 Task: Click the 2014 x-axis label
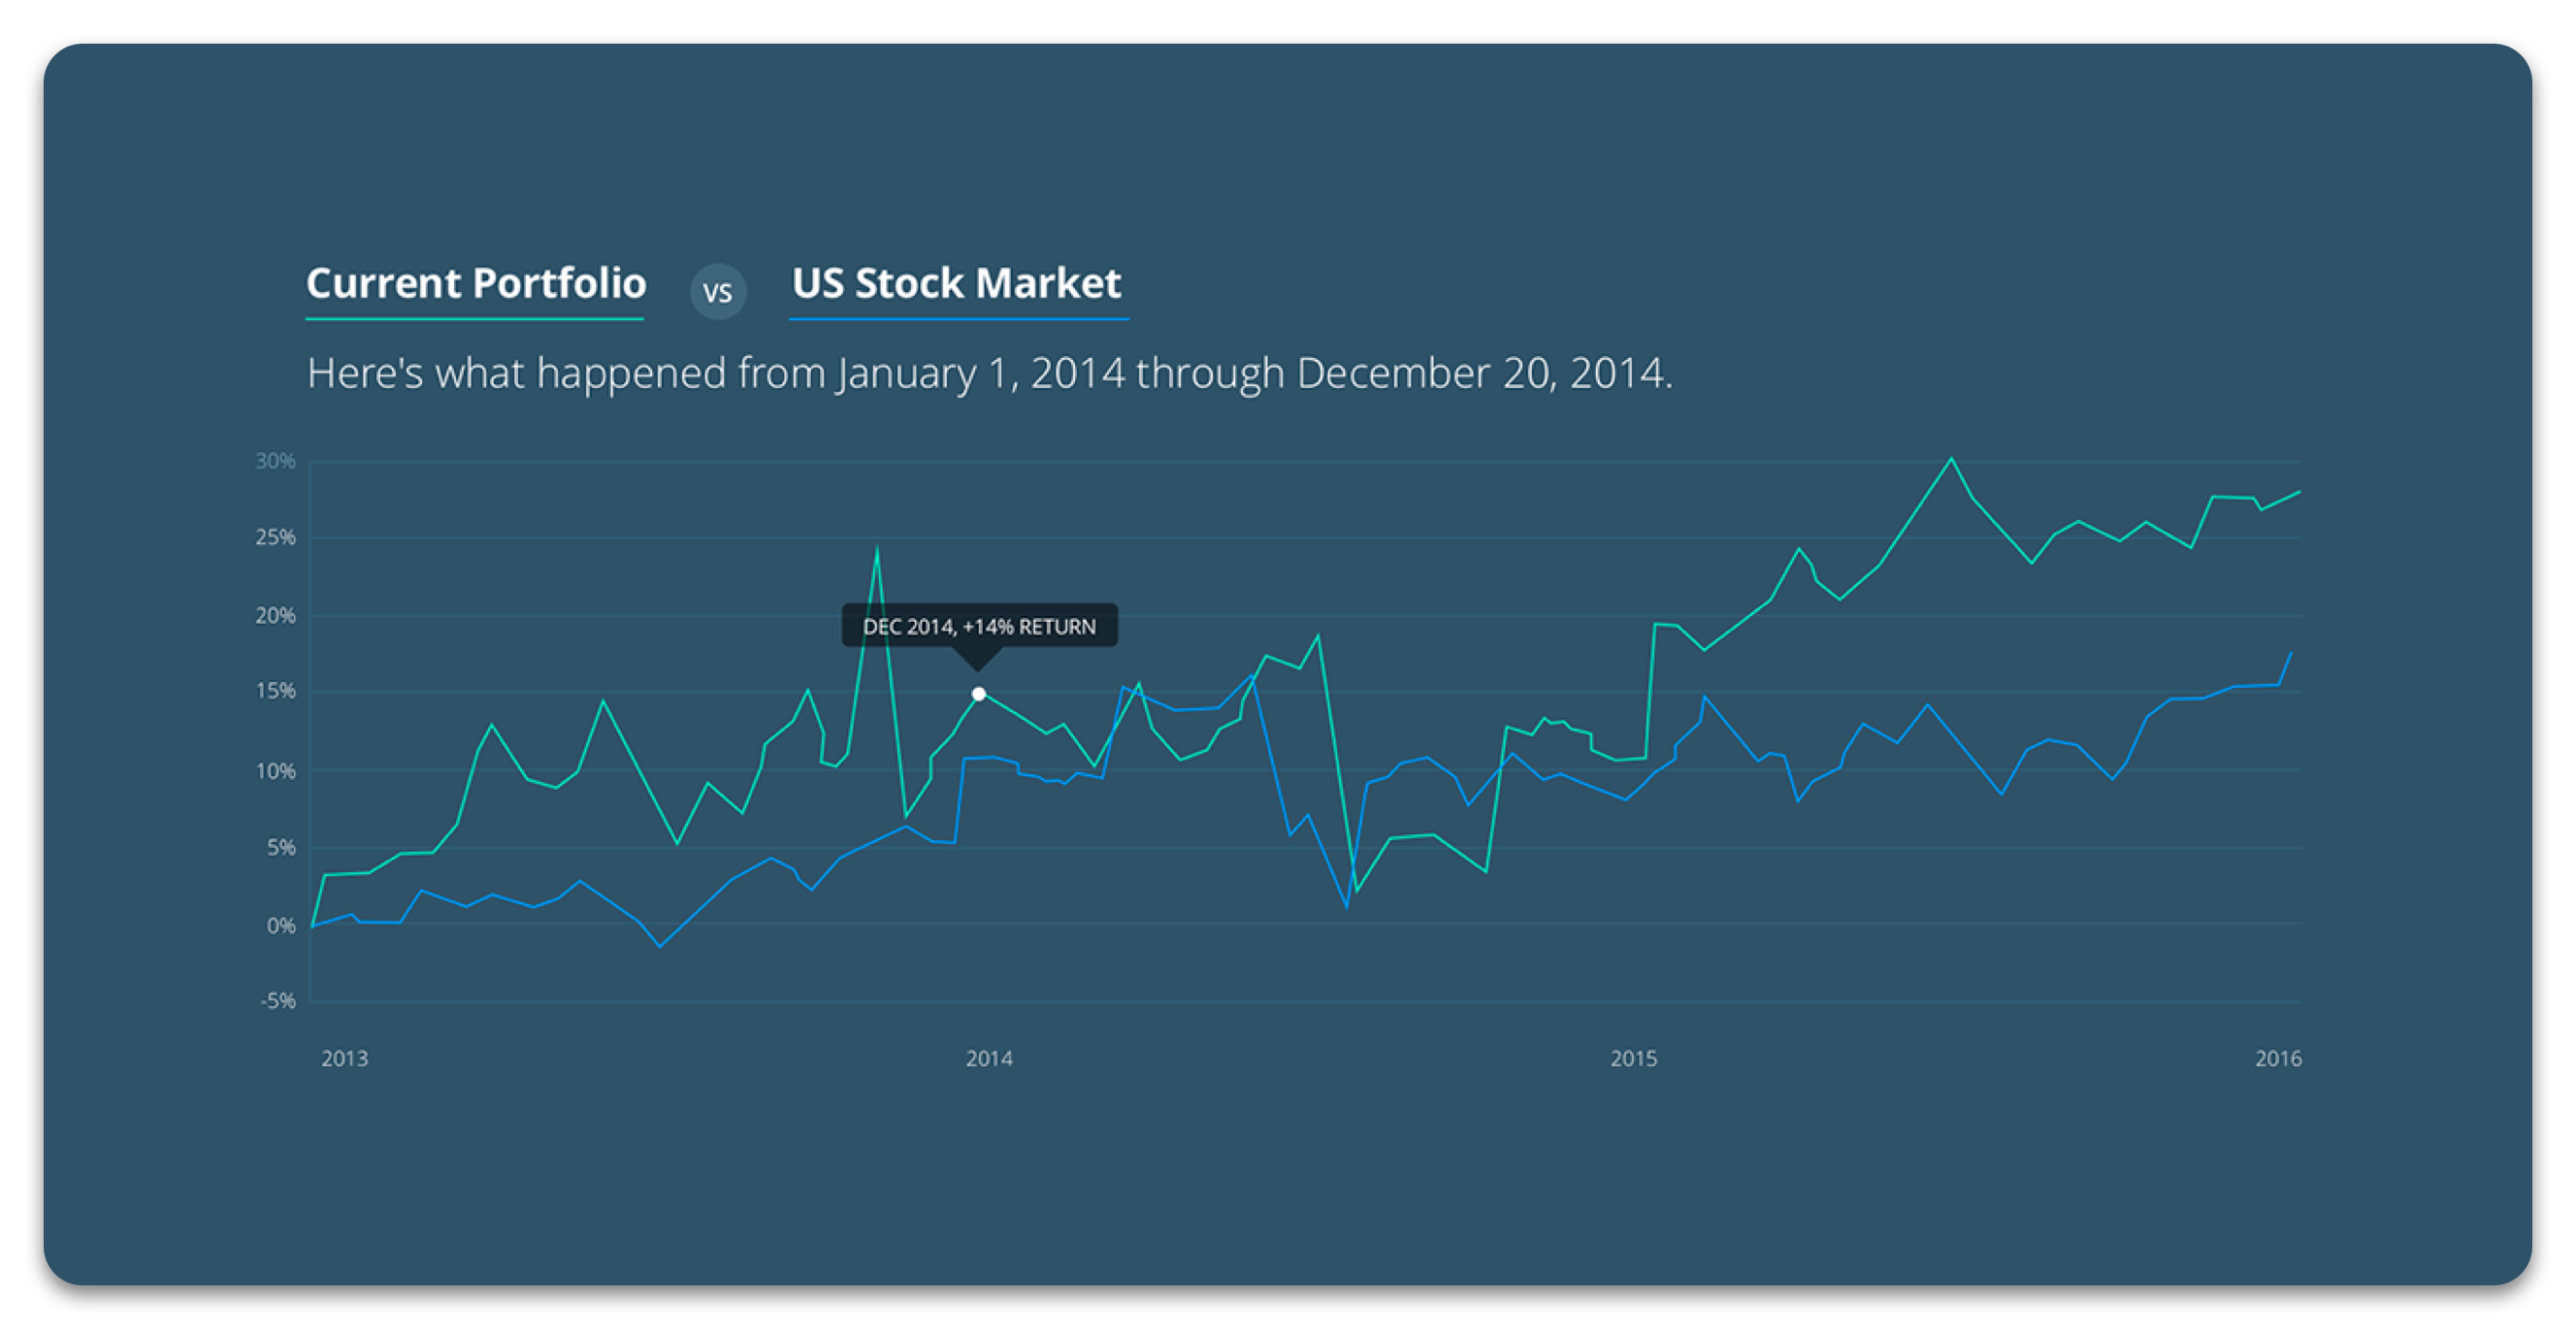coord(989,1058)
